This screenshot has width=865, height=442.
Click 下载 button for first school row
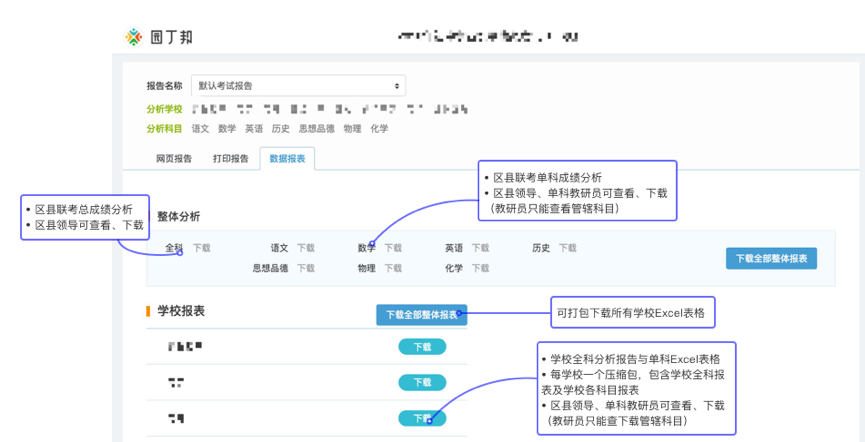tap(422, 347)
